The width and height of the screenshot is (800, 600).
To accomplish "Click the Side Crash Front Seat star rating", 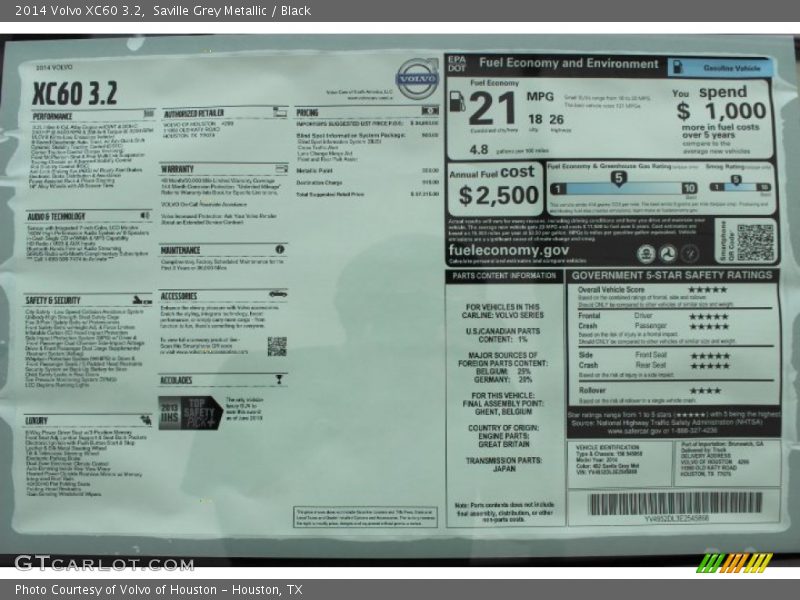I will (x=710, y=356).
